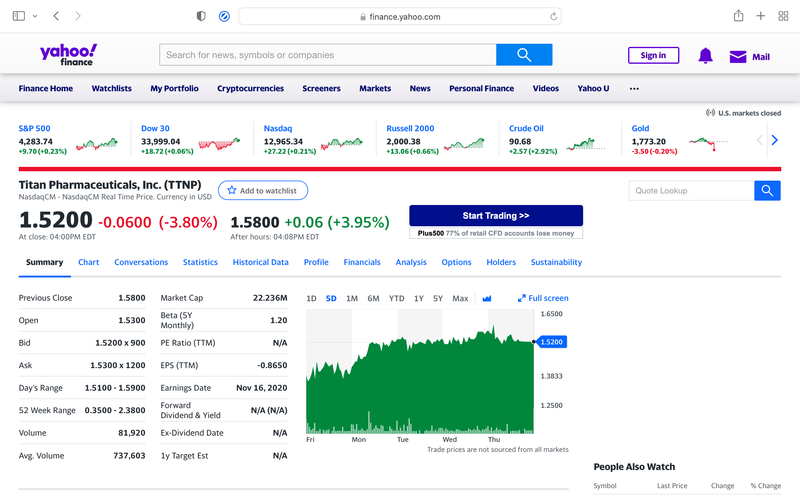The width and height of the screenshot is (800, 500).
Task: Click the Quote Lookup search icon
Action: pyautogui.click(x=767, y=191)
